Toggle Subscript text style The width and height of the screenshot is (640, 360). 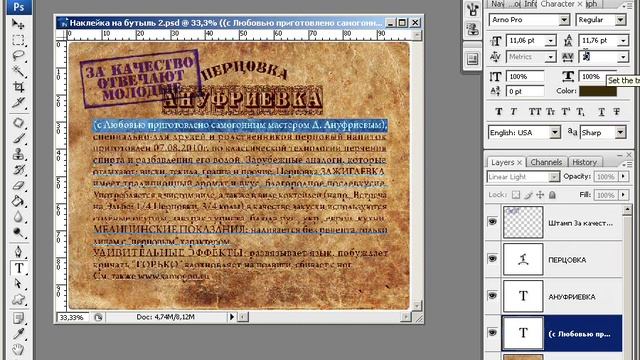tap(580, 111)
